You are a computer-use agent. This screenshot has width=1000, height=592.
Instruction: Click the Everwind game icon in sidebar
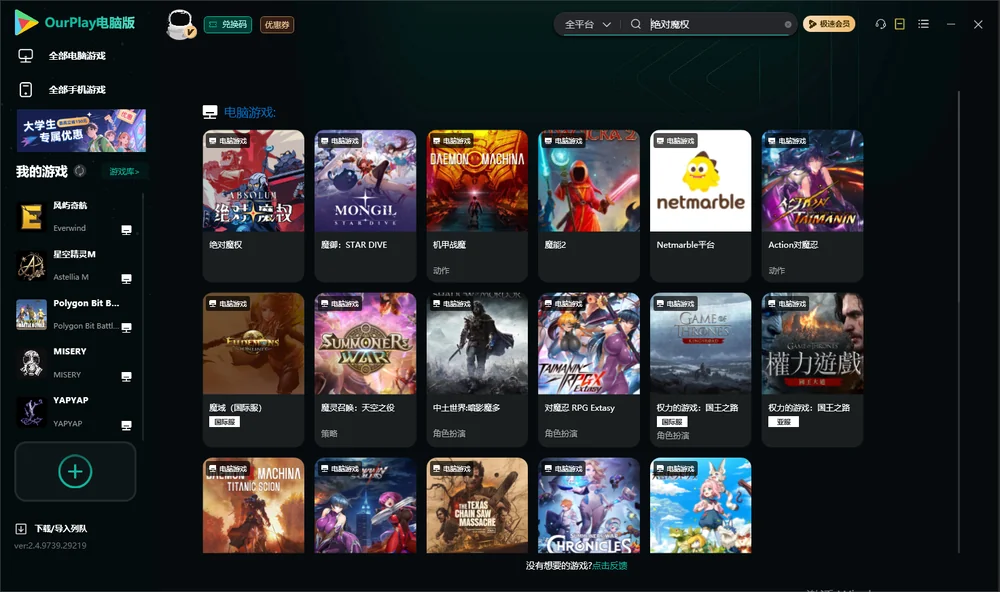(x=31, y=216)
